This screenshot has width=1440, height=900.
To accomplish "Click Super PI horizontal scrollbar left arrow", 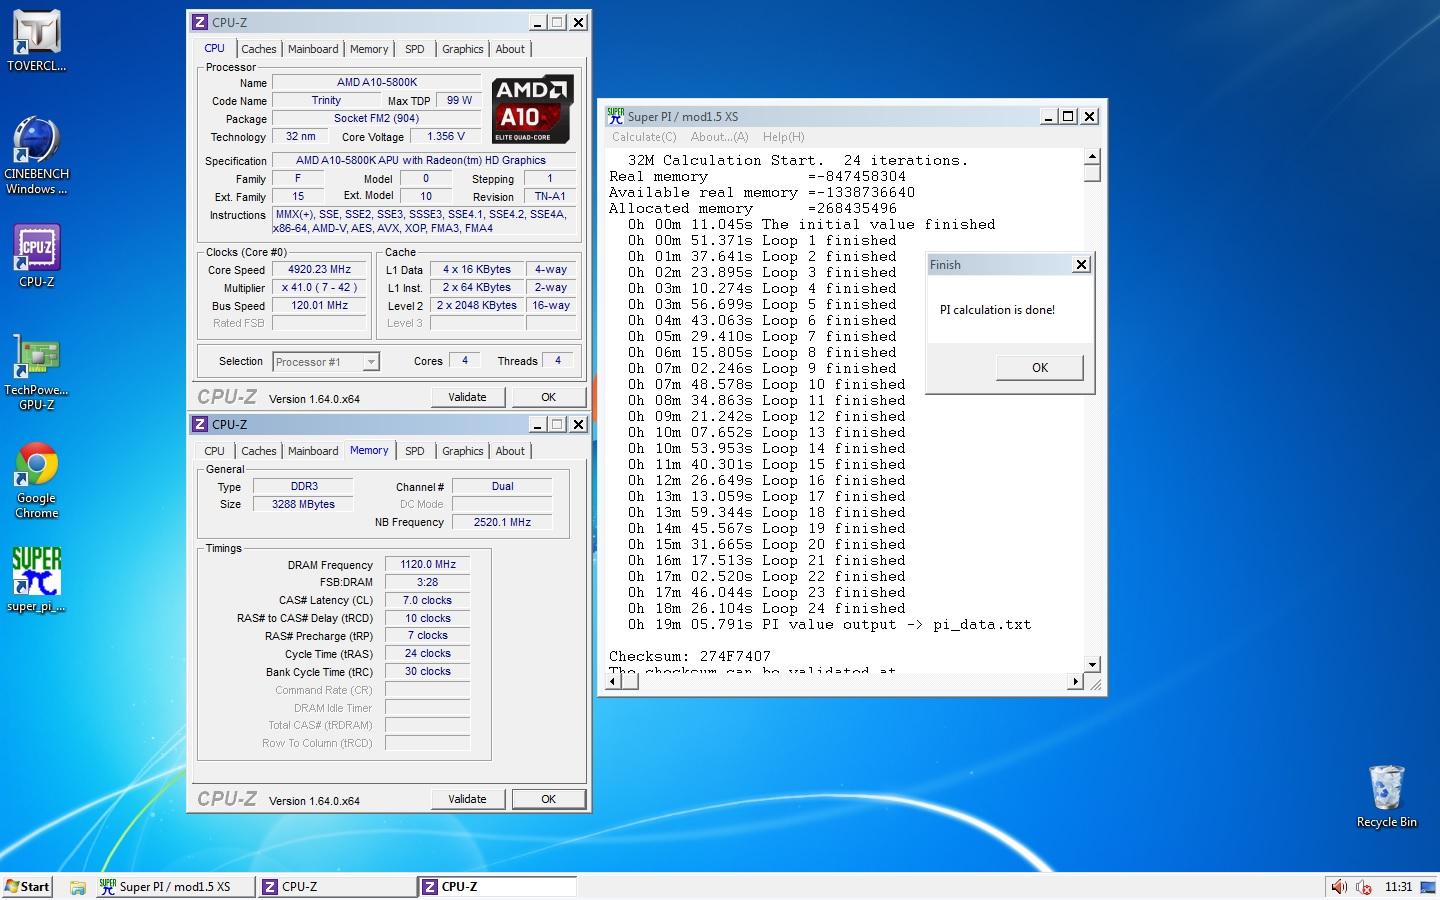I will tap(612, 681).
